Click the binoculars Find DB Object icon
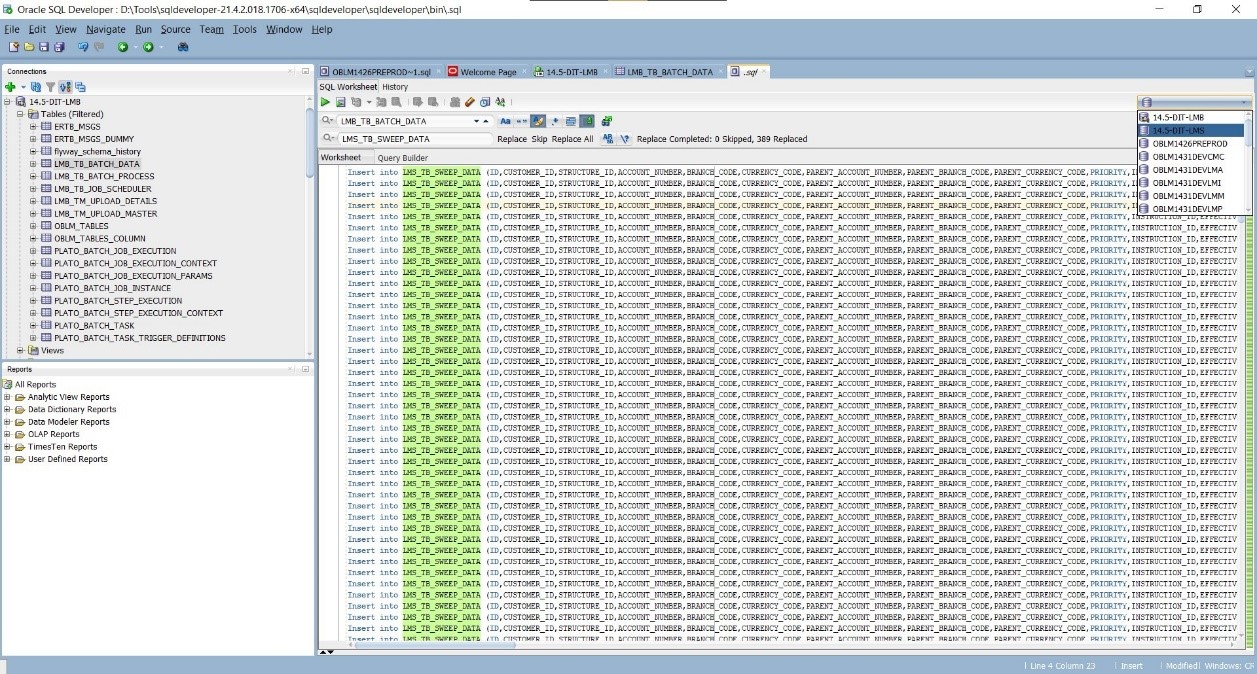Image resolution: width=1257 pixels, height=674 pixels. (x=183, y=47)
